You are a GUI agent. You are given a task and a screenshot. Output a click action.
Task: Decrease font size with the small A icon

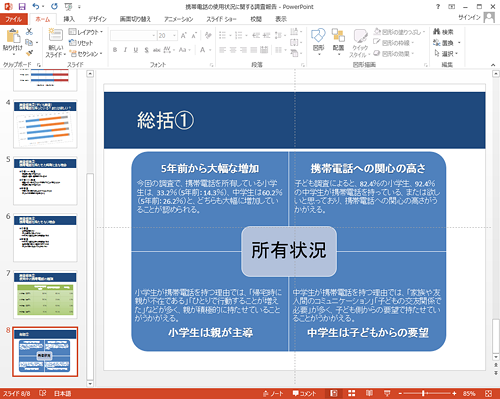coord(194,35)
